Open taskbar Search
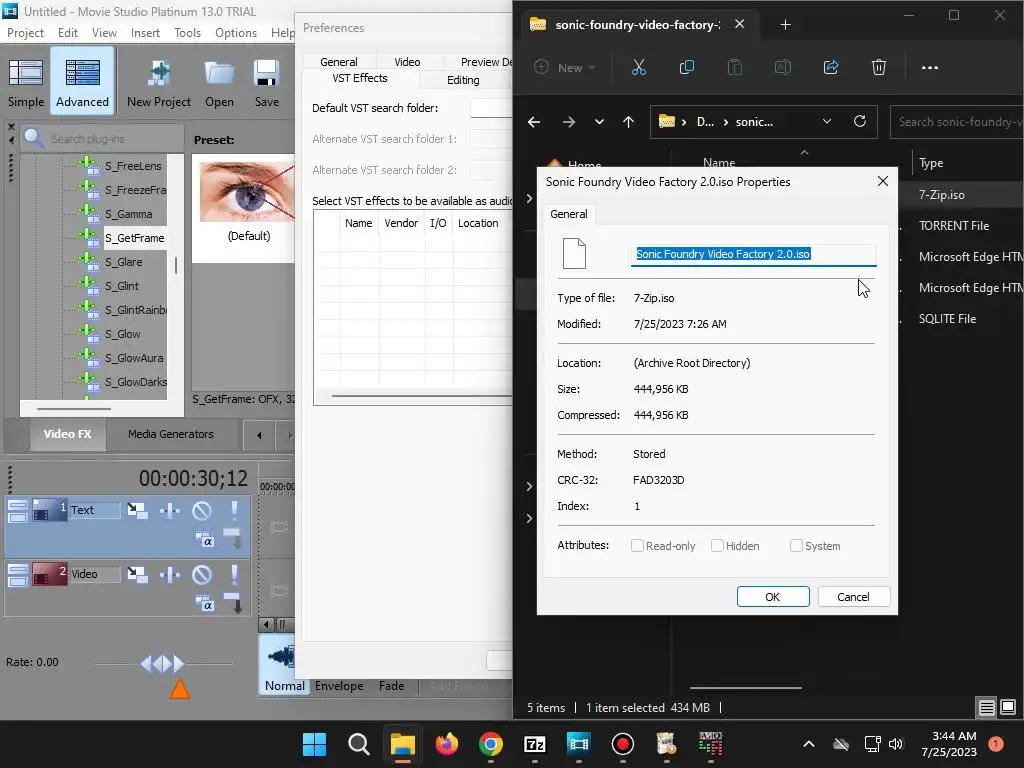The height and width of the screenshot is (768, 1024). click(359, 744)
